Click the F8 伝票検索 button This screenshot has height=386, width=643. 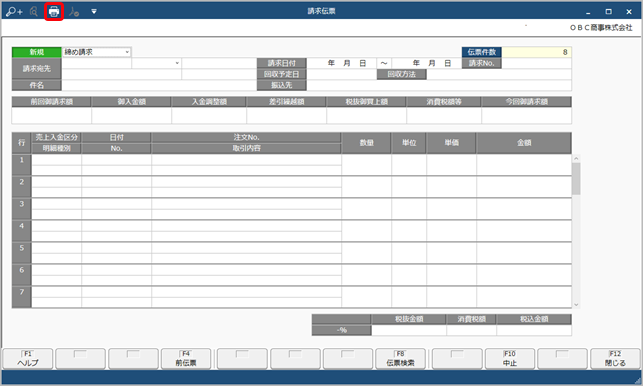click(x=400, y=359)
